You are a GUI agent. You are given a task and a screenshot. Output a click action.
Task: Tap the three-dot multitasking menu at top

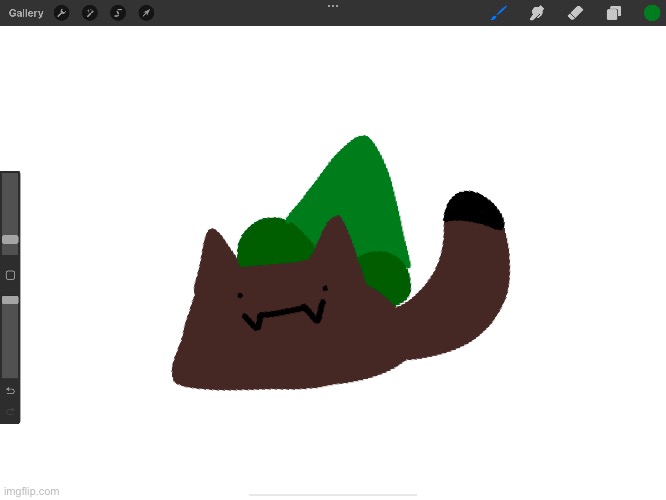click(x=333, y=6)
